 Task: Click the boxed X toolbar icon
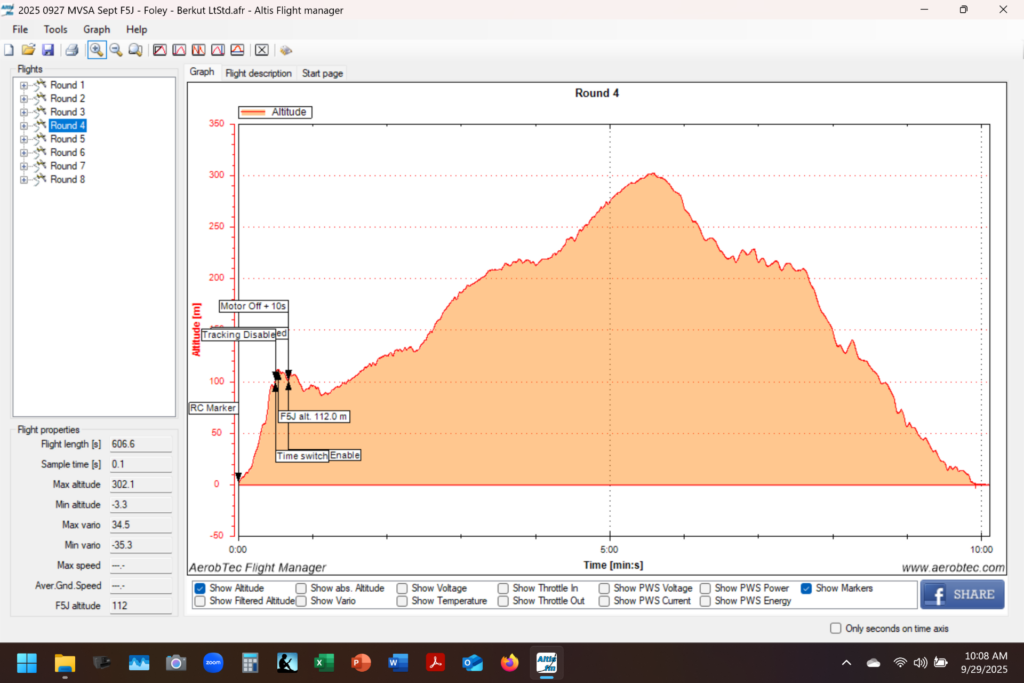pos(261,50)
